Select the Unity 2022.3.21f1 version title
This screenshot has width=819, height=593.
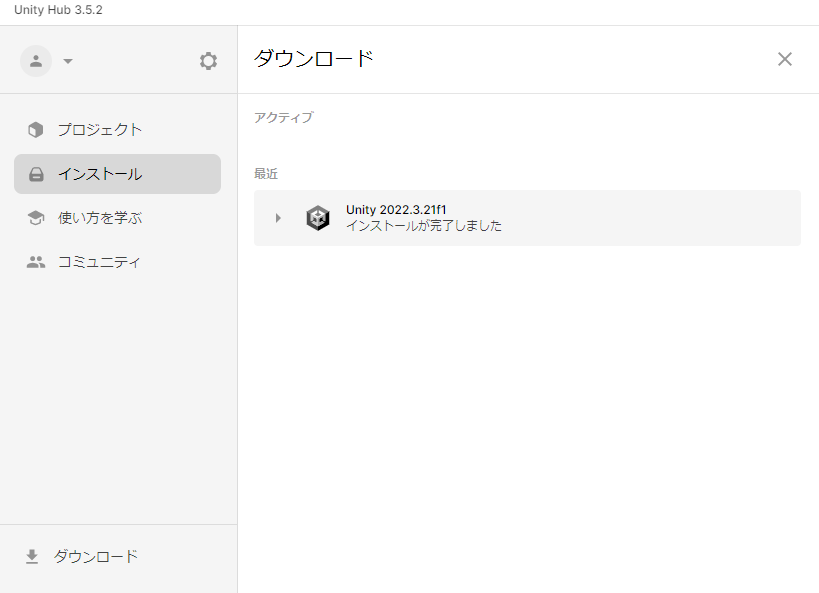(x=396, y=210)
